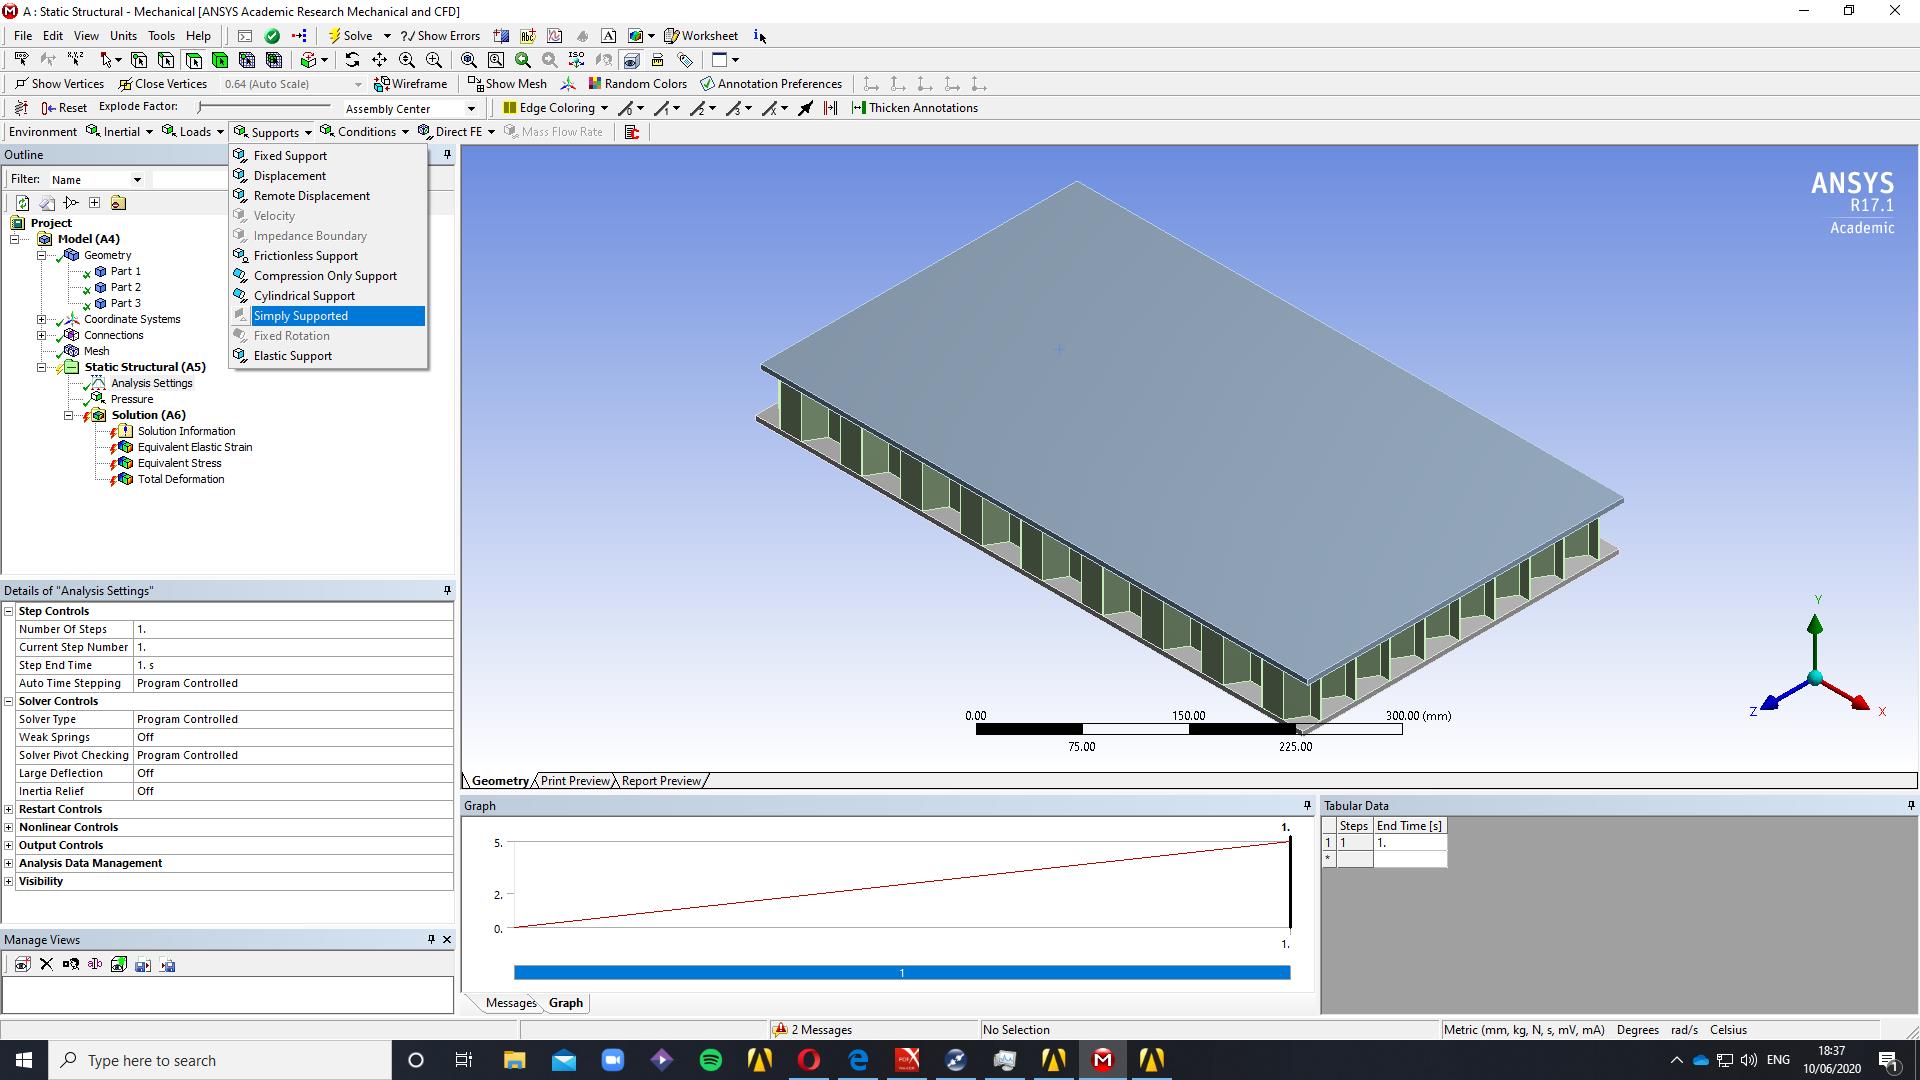Viewport: 1920px width, 1080px height.
Task: Collapse the Step Controls section
Action: (x=9, y=611)
